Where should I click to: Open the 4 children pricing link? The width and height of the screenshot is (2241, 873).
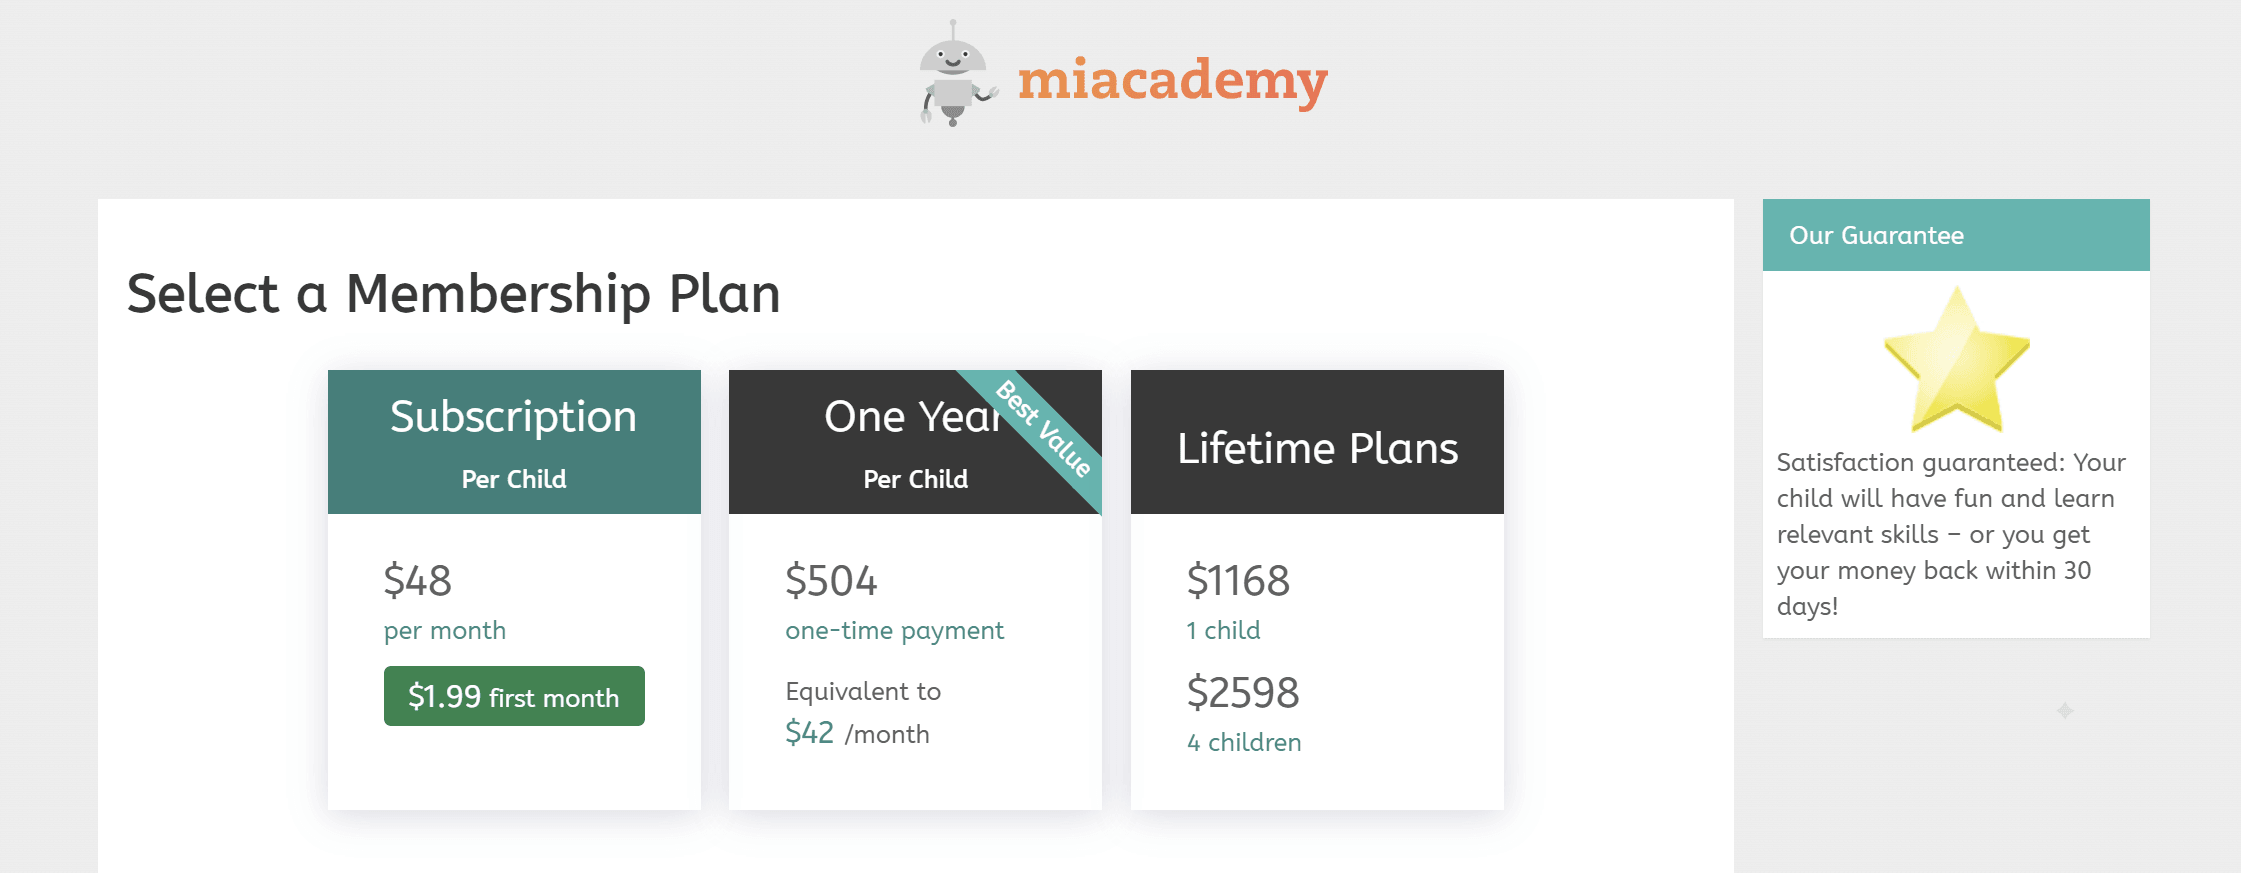tap(1243, 741)
